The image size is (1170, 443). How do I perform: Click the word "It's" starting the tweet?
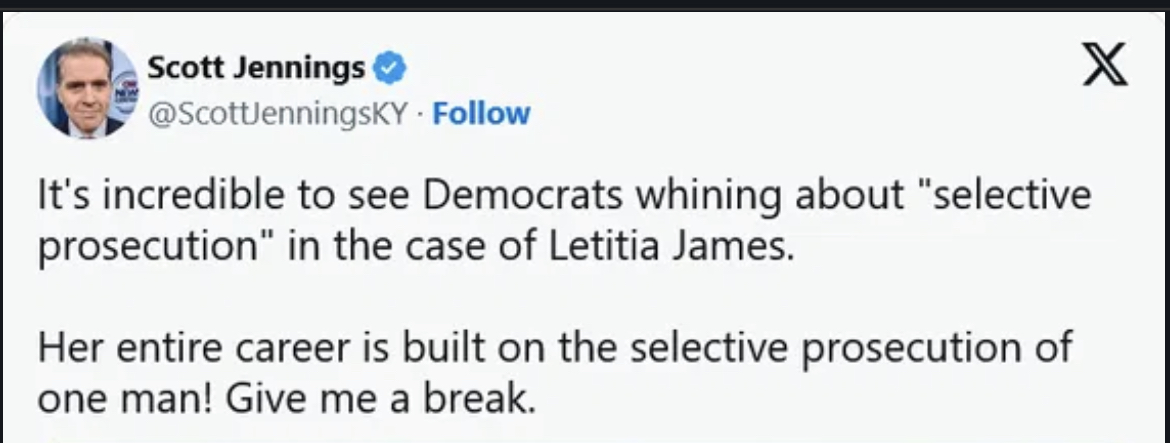[x=61, y=197]
